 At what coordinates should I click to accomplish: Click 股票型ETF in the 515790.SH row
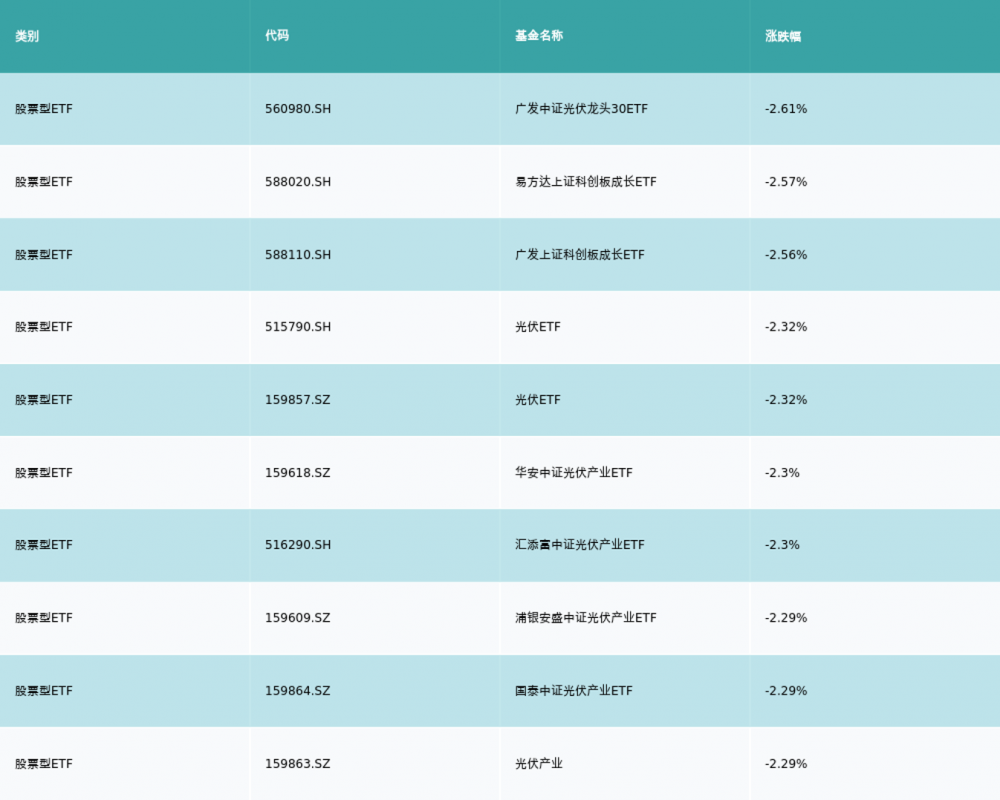(44, 327)
